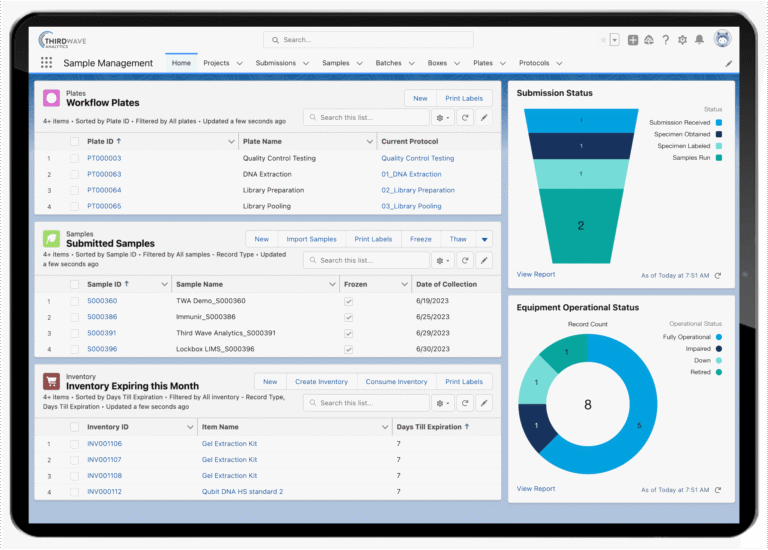
Task: Select the checkbox for INV001106 row
Action: [74, 444]
